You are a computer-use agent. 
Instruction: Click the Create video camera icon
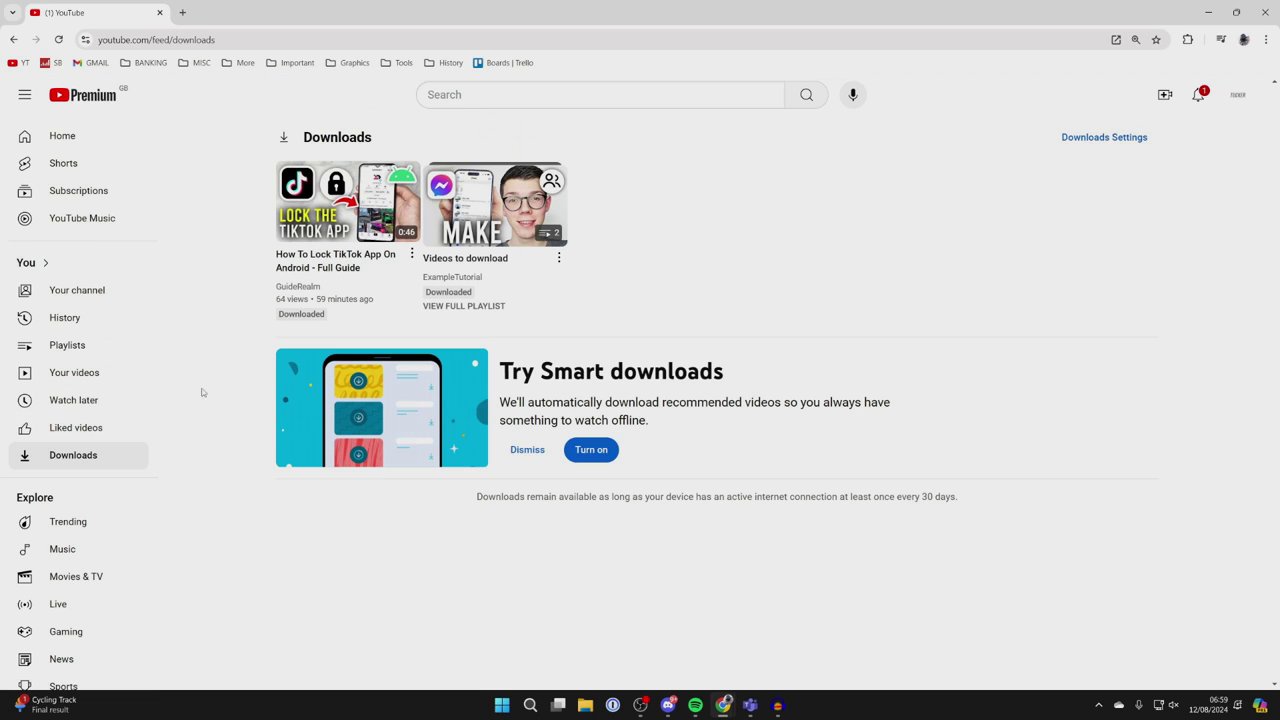pos(1165,94)
